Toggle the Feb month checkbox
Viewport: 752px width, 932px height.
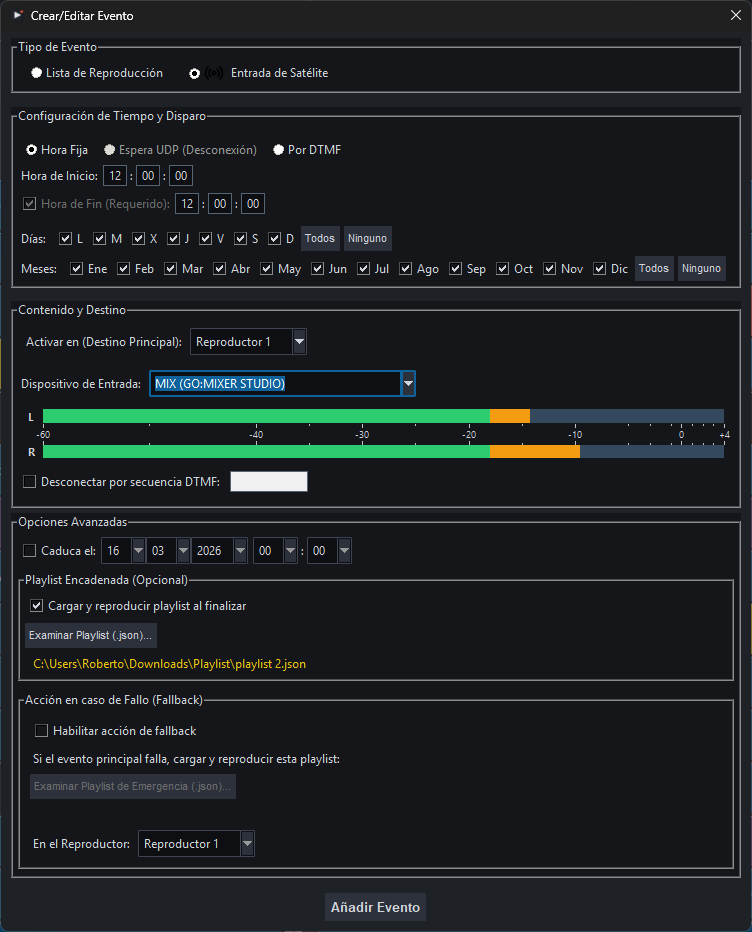123,269
